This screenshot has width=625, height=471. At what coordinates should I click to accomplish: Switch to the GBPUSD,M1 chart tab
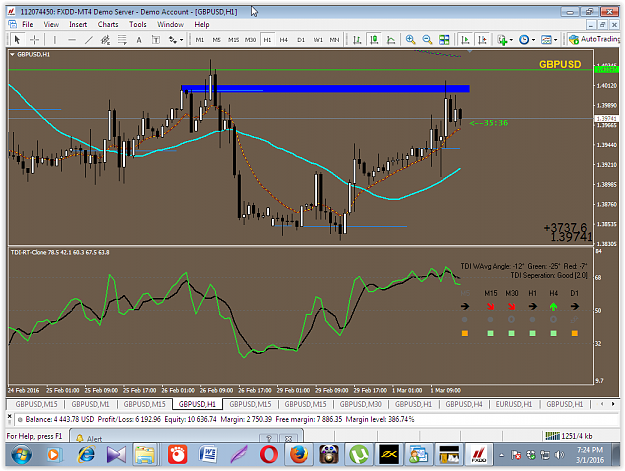coord(90,404)
